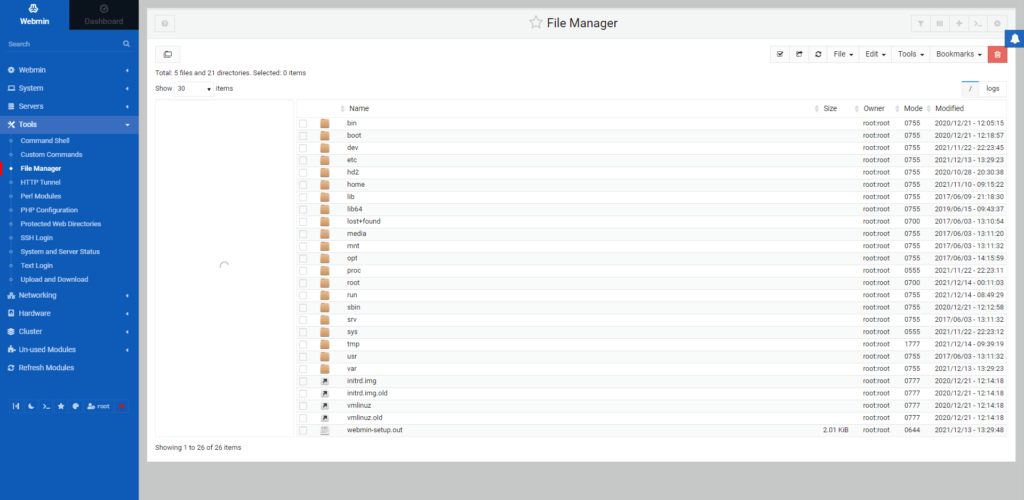Open favorites star icon in sidebar bottom
Screen dimensions: 1024x500
point(61,406)
